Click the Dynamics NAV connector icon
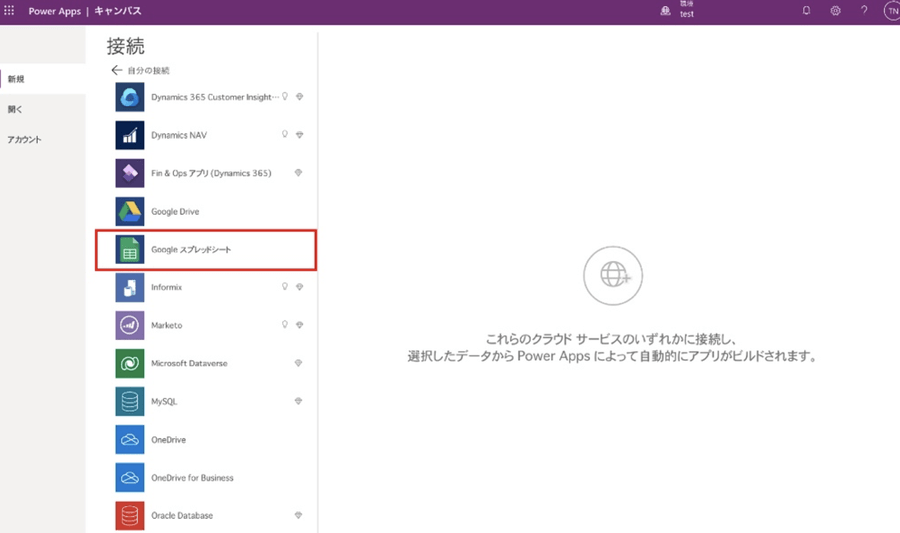900x533 pixels. coord(130,135)
